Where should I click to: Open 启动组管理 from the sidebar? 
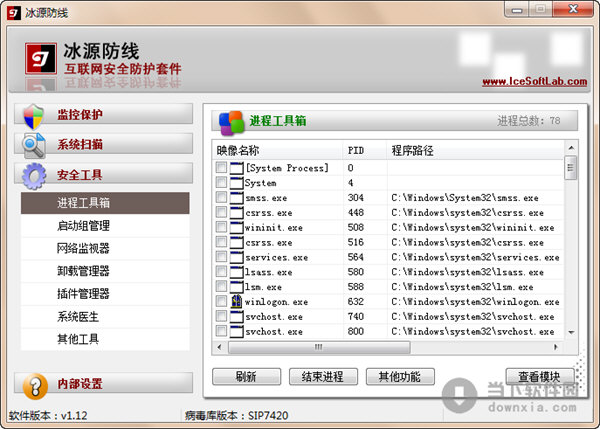(83, 226)
